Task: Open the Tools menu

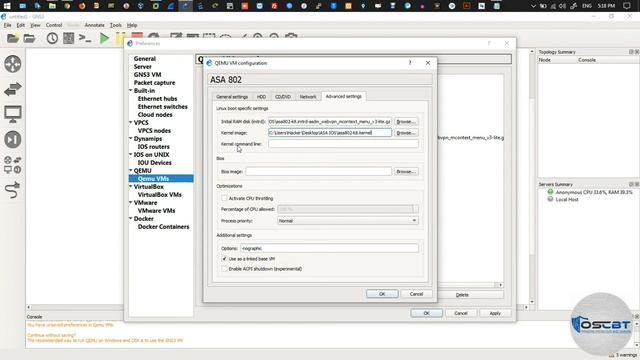Action: pos(116,25)
